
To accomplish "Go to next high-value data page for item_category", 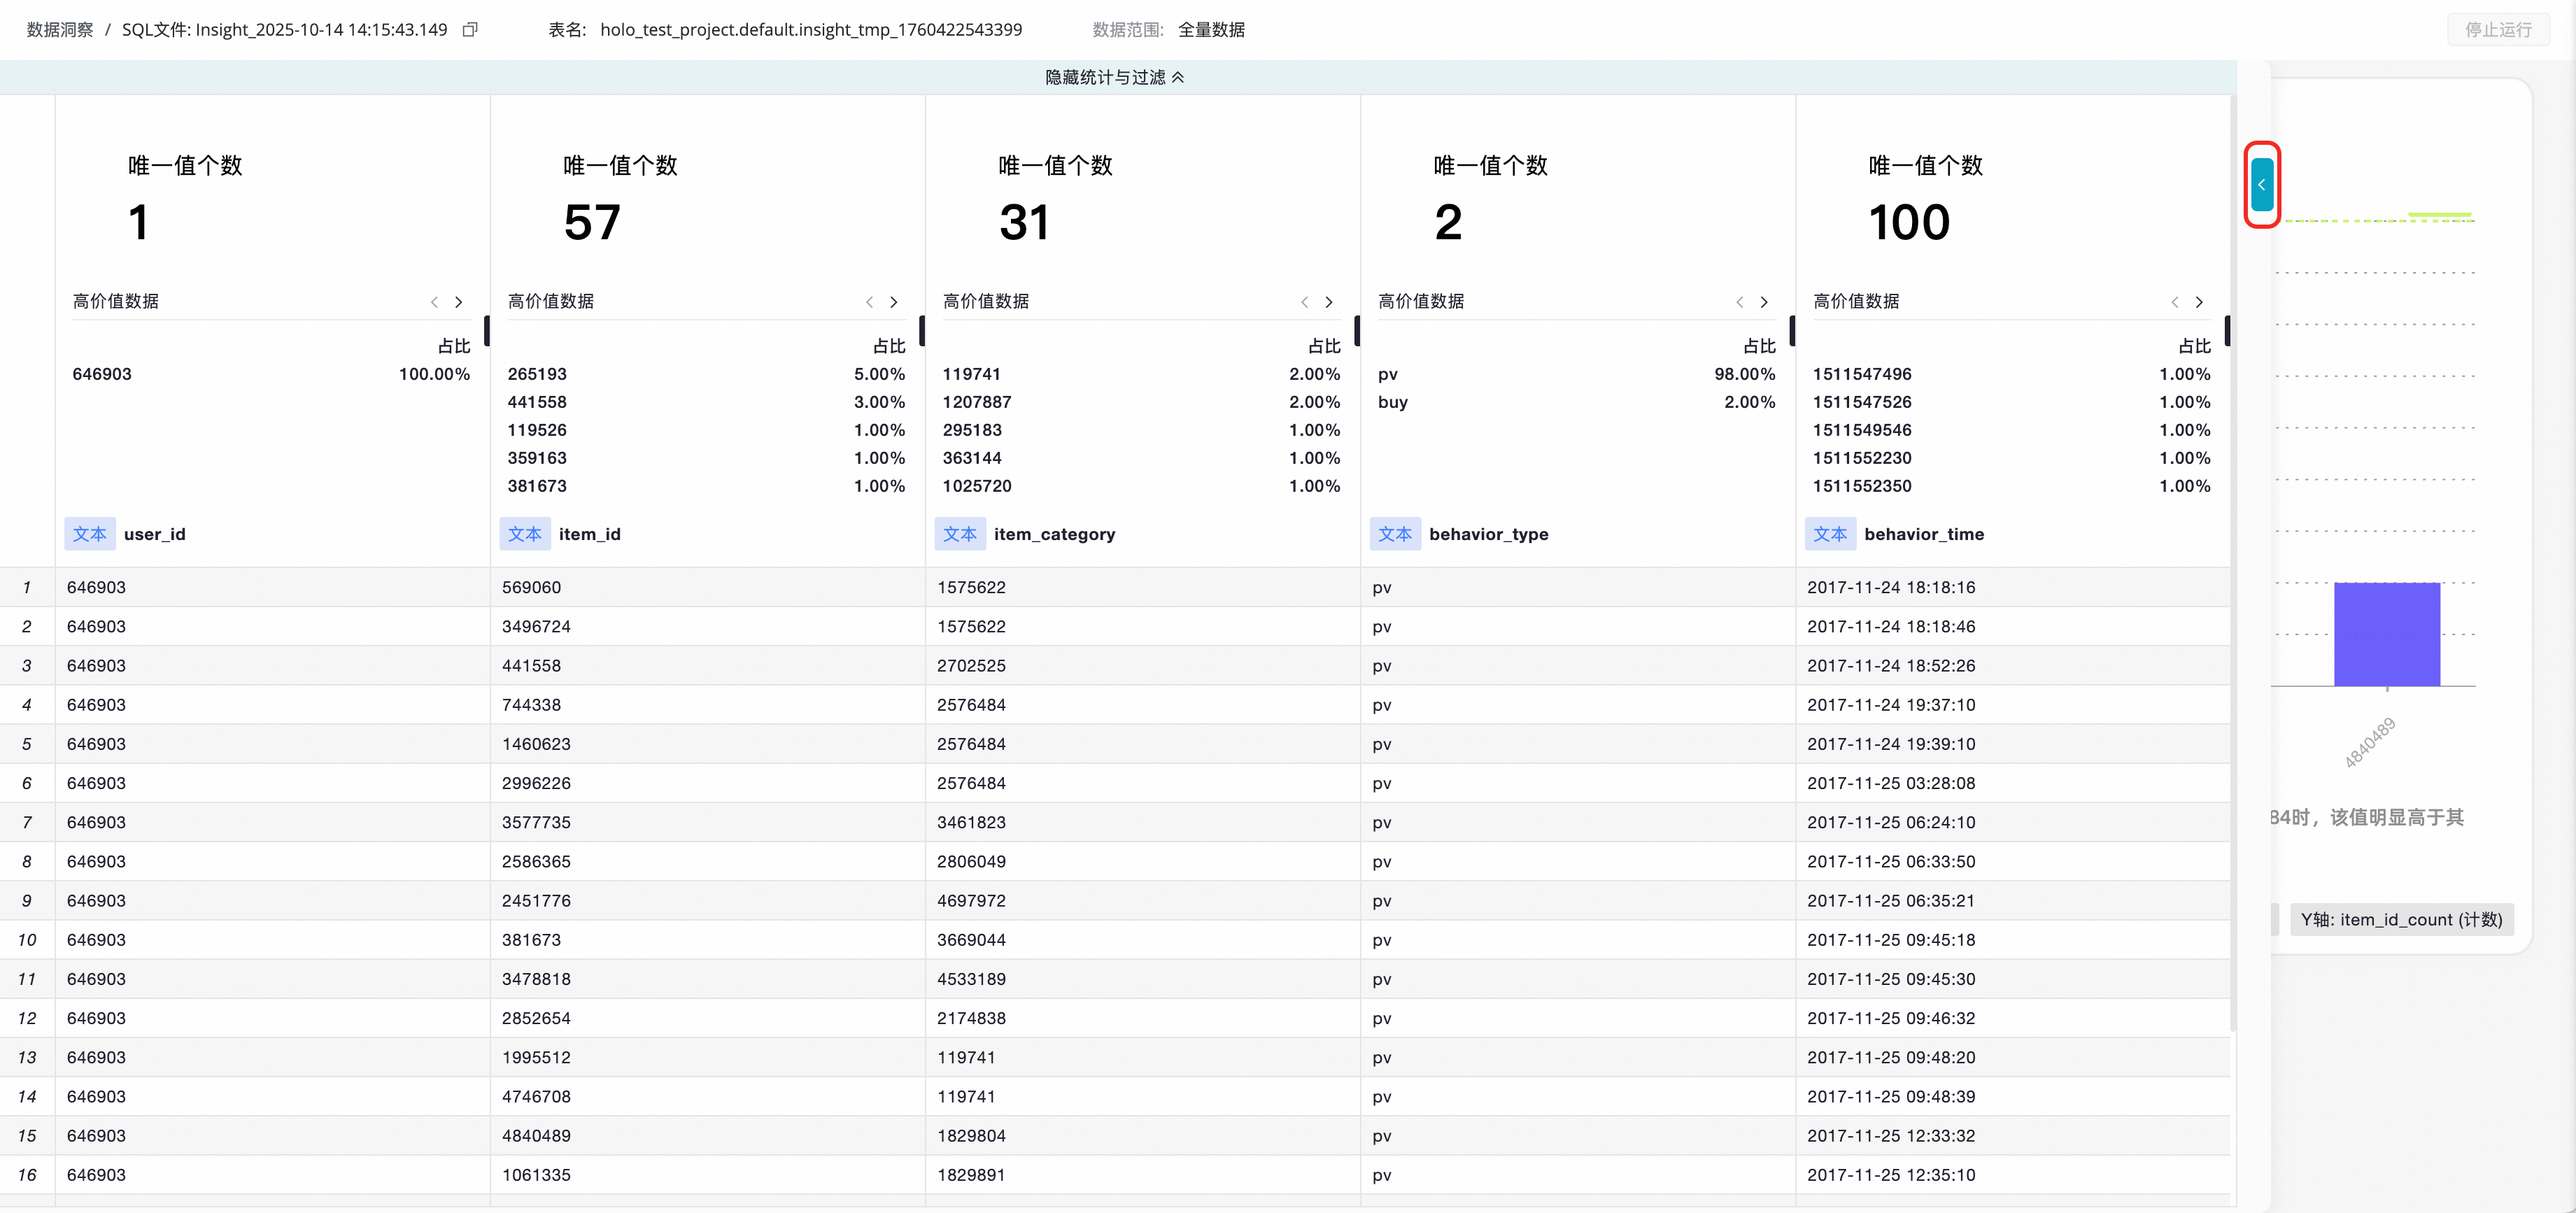I will click(1329, 302).
